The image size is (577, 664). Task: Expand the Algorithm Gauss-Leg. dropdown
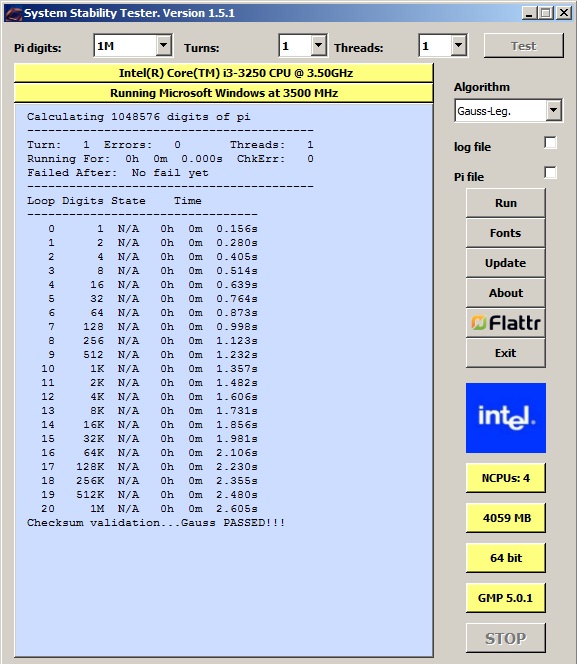click(x=553, y=111)
